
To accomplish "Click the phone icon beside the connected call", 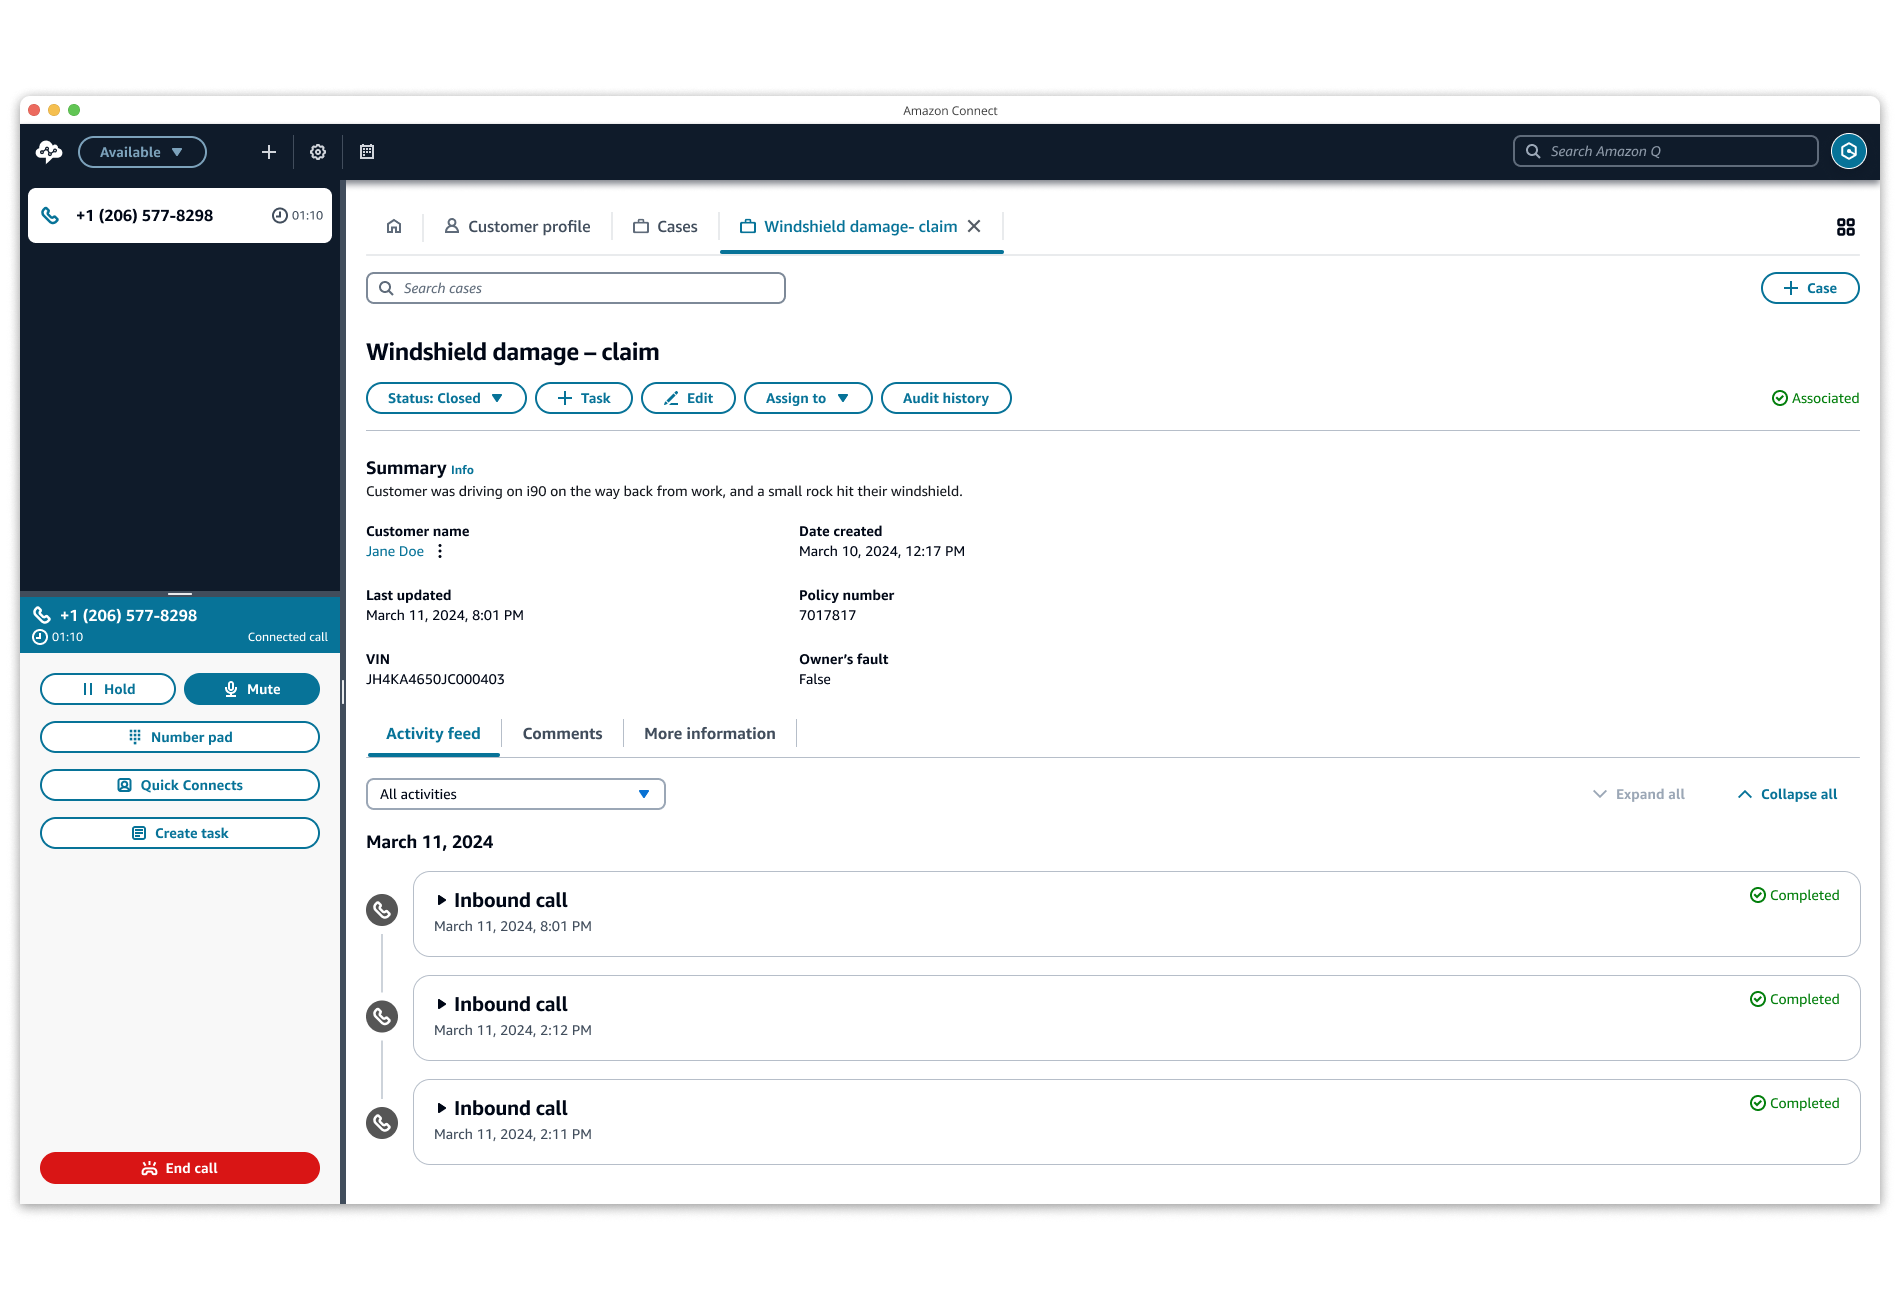I will [42, 615].
